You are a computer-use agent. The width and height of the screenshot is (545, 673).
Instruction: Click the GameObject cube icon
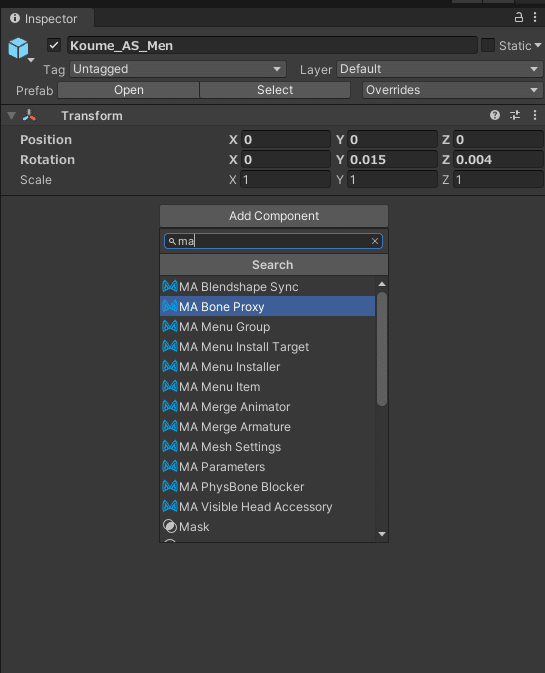(x=18, y=48)
